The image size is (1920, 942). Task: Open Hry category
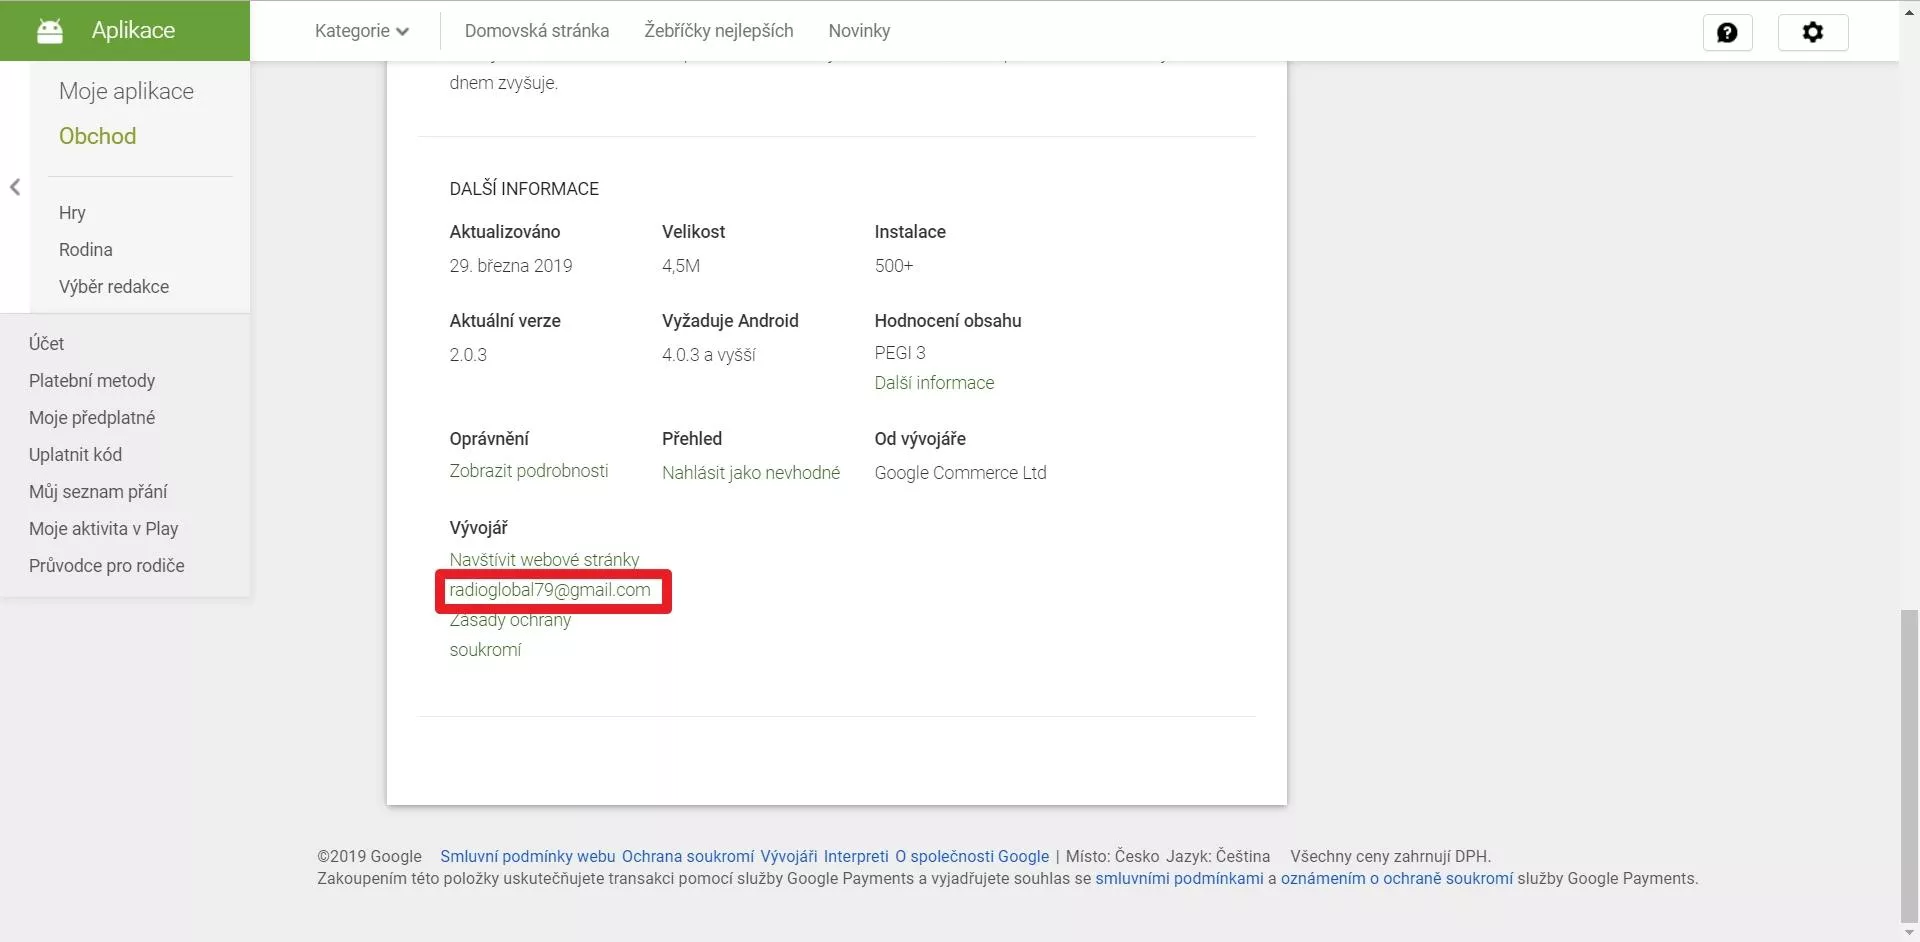72,213
